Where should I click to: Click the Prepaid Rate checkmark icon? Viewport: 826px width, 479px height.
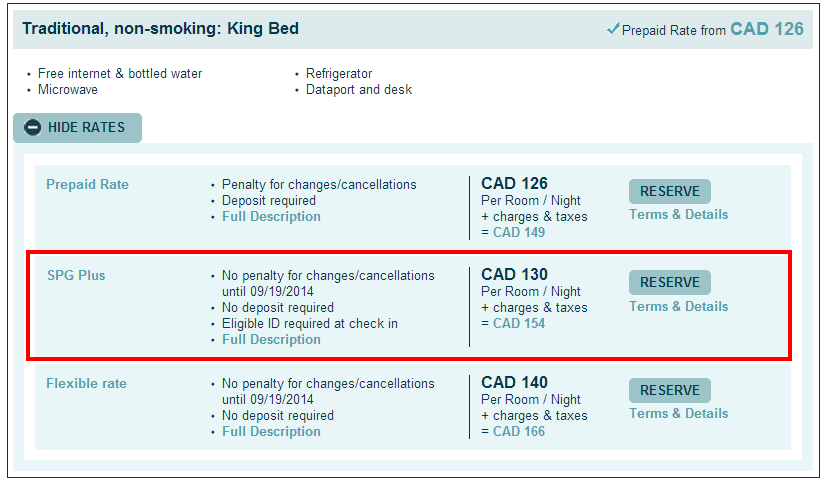click(613, 28)
